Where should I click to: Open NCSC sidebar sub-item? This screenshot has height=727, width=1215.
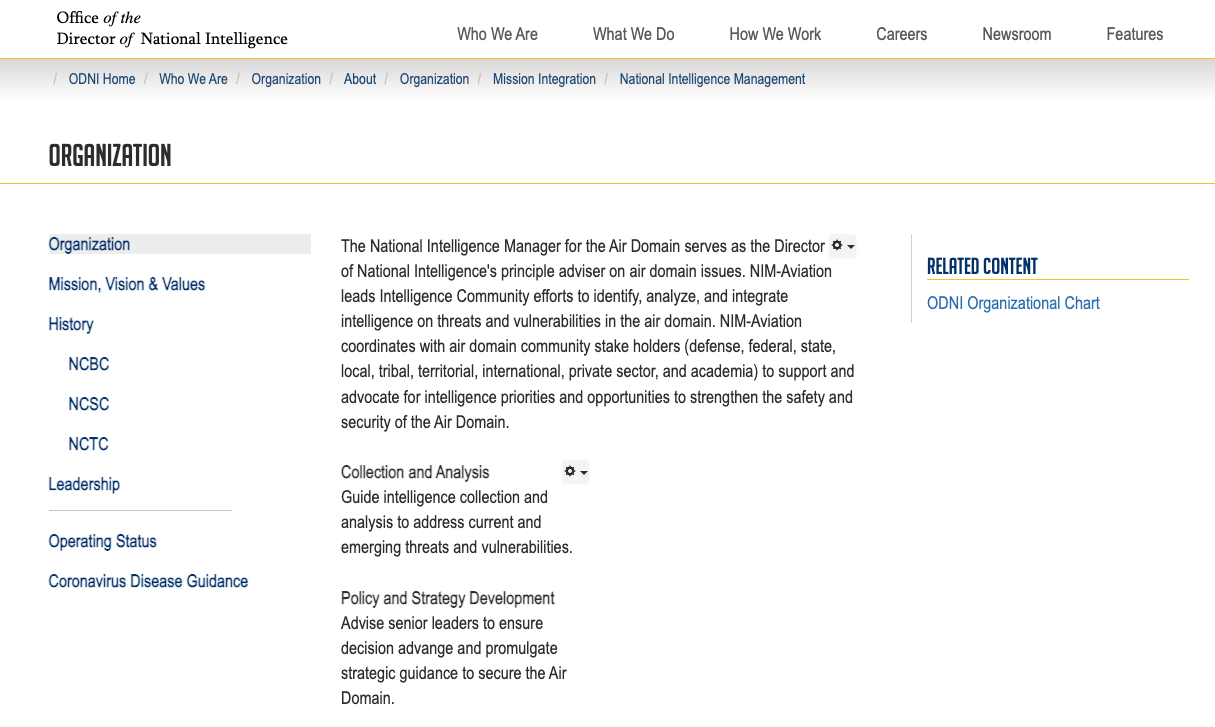click(x=89, y=404)
